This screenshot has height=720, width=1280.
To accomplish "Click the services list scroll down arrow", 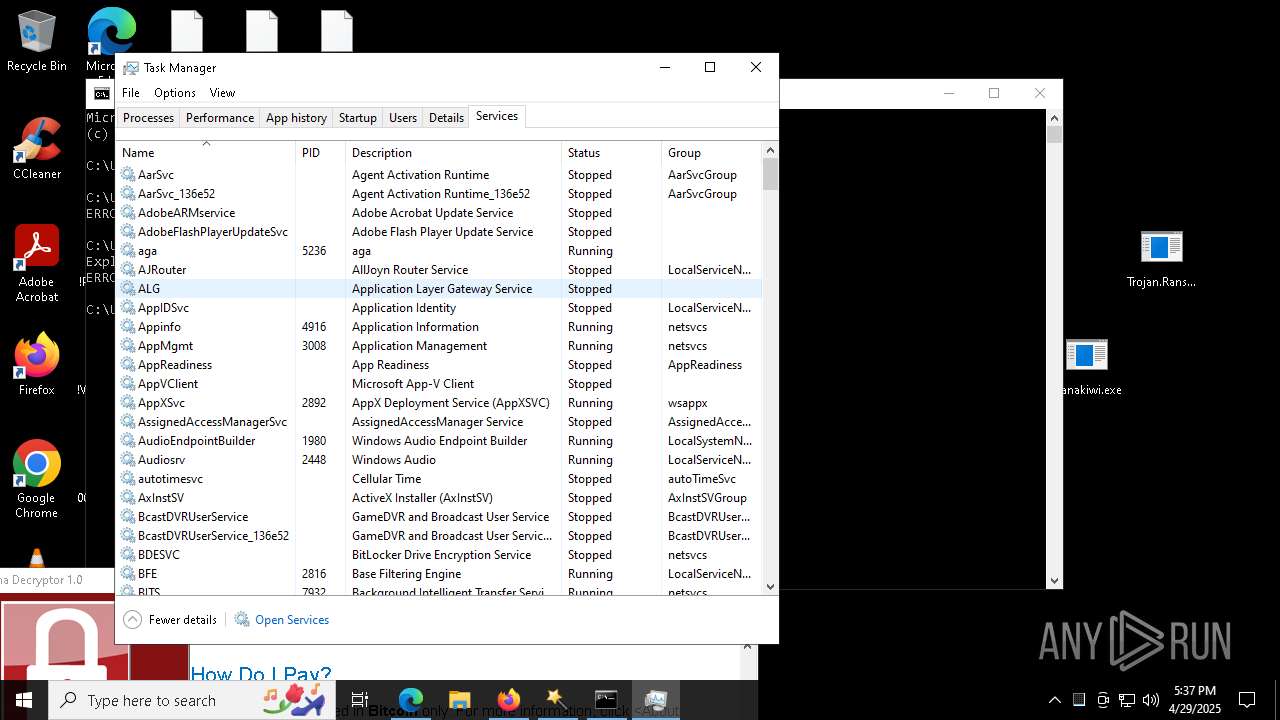I will pyautogui.click(x=770, y=586).
